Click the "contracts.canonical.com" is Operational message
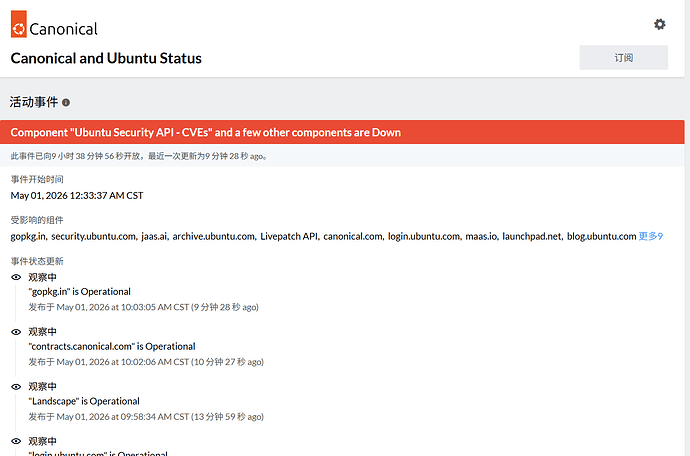Viewport: 690px width, 456px height. click(x=112, y=346)
